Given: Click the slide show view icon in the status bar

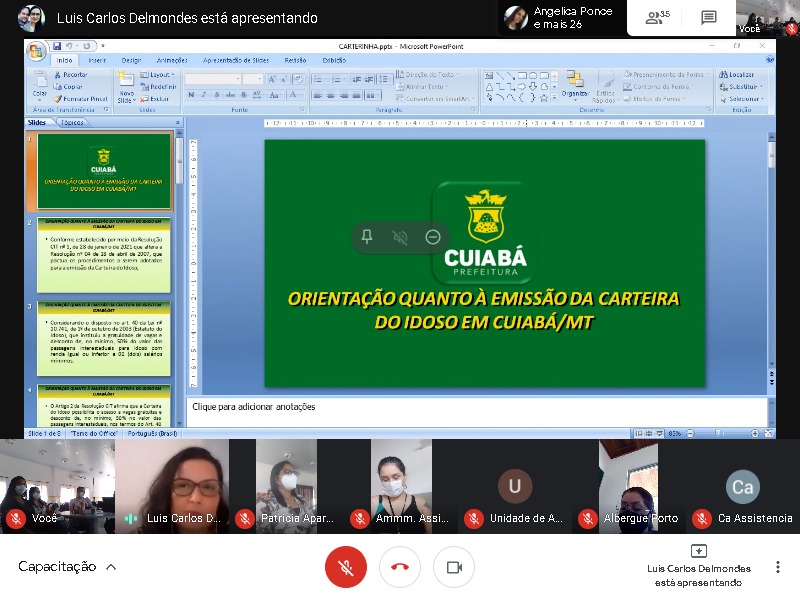Looking at the screenshot, I should coord(659,433).
